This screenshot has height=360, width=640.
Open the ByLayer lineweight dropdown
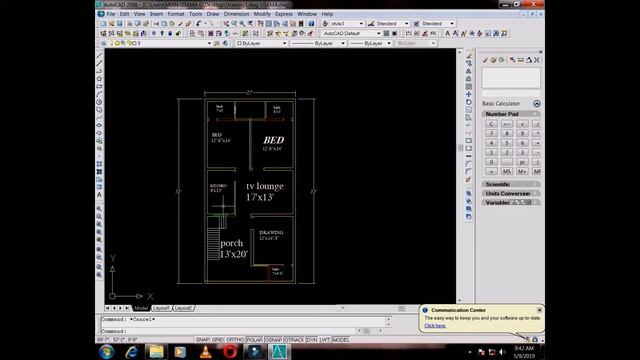click(389, 43)
